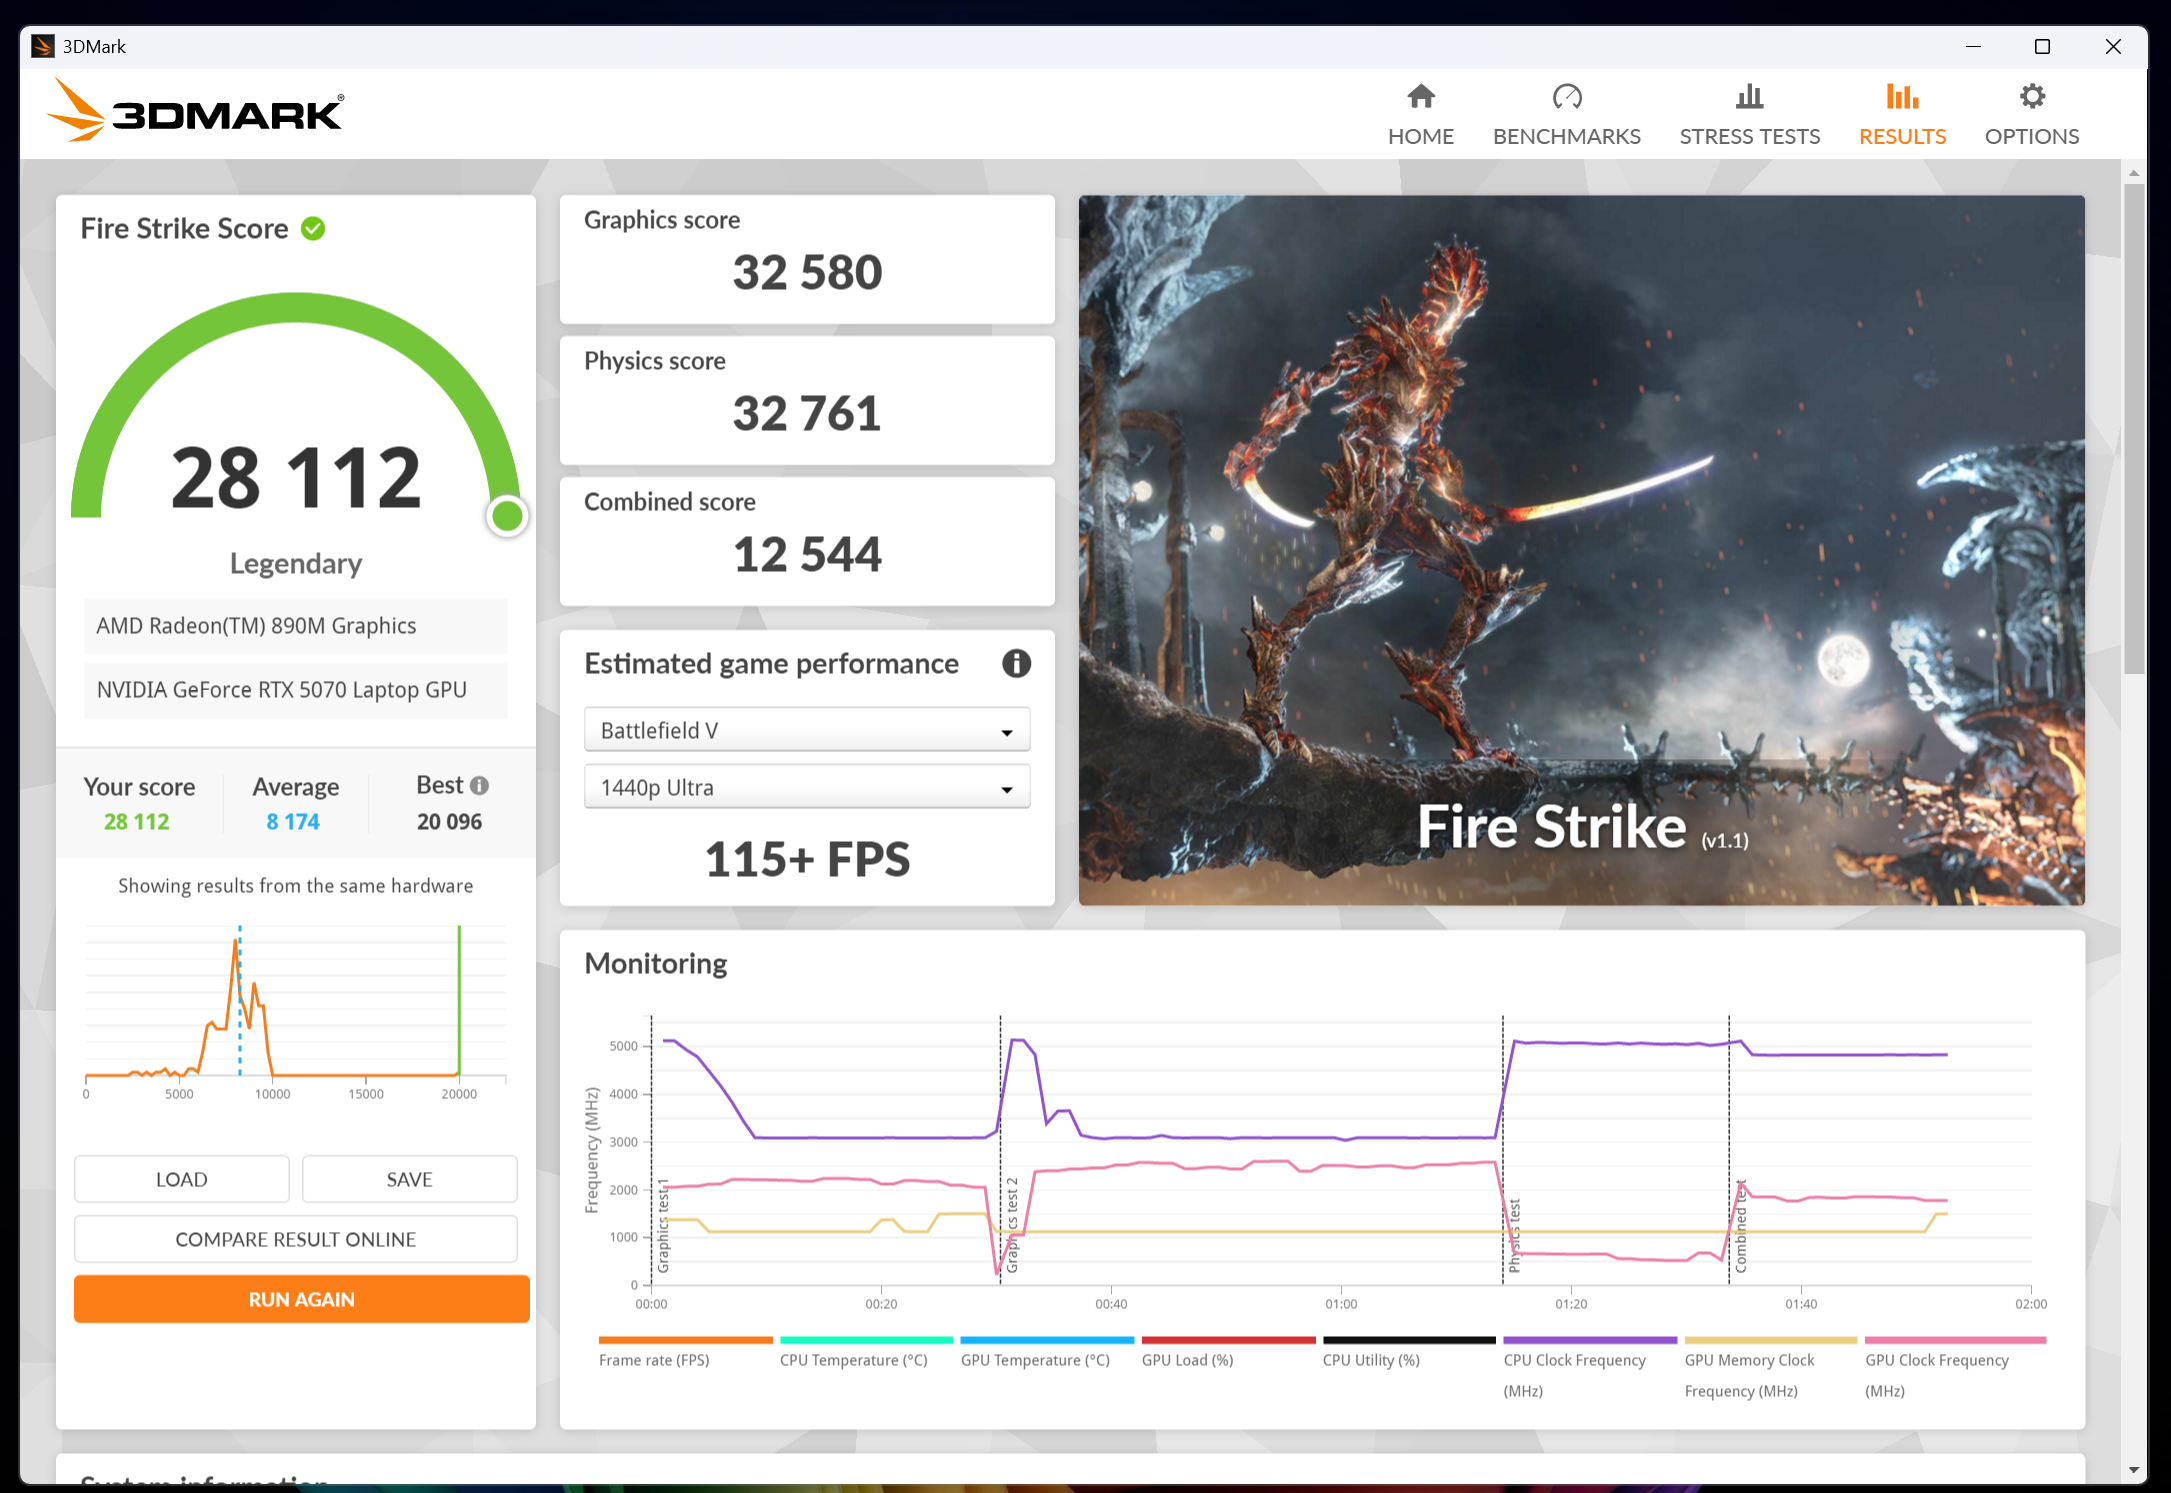This screenshot has width=2171, height=1493.
Task: Click the scrollbar up arrow
Action: (x=2134, y=173)
